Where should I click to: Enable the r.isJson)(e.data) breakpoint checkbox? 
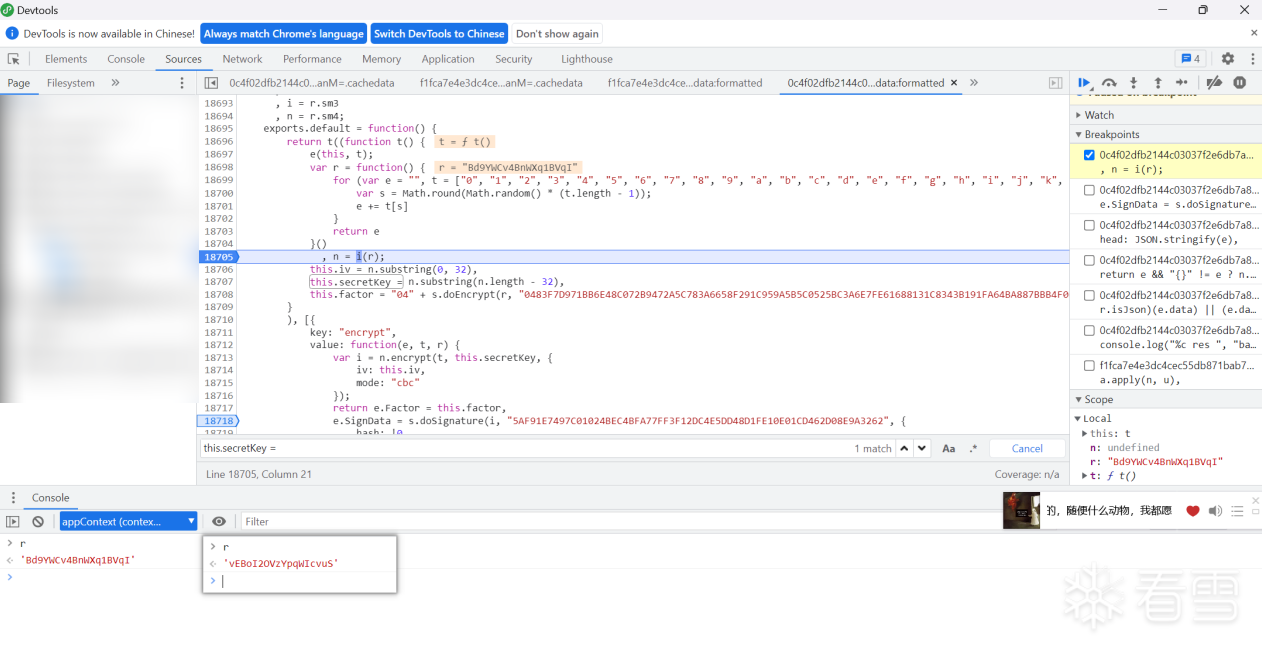coord(1089,295)
